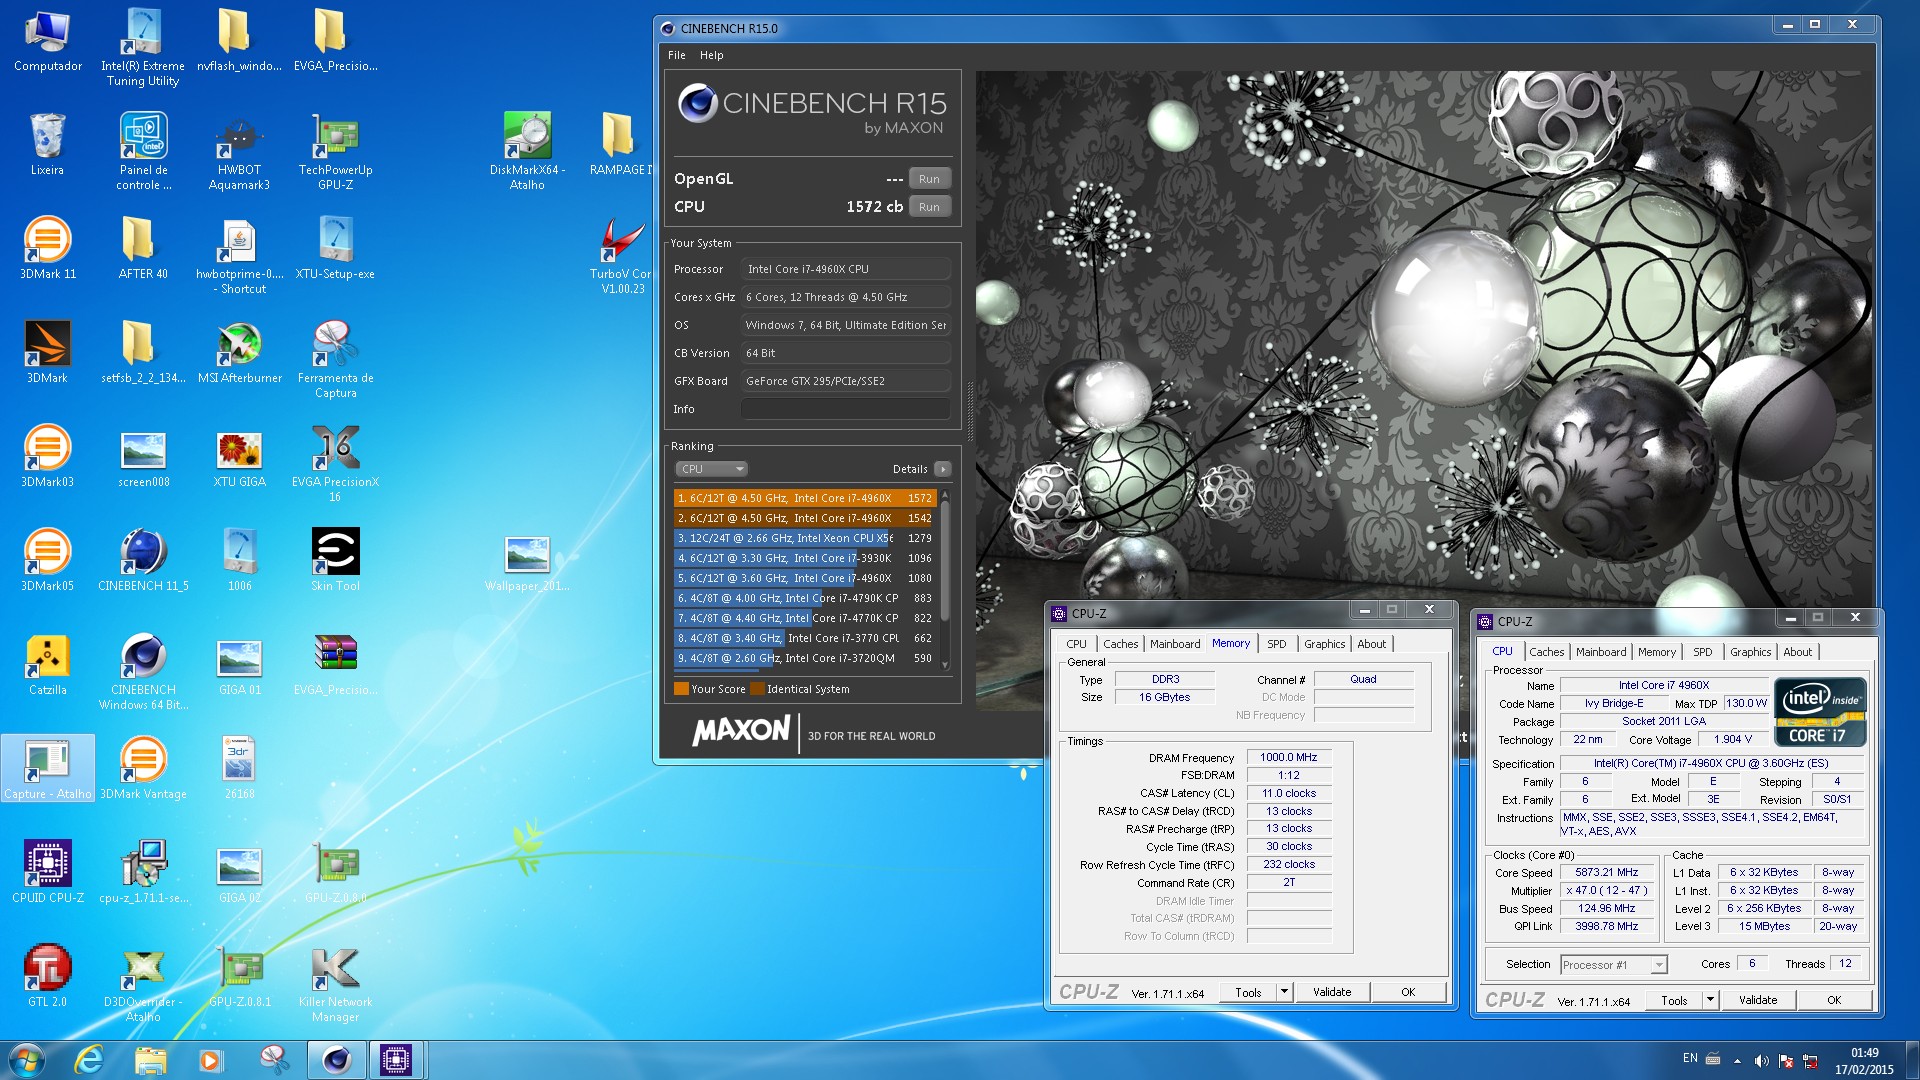Screen dimensions: 1920x1080
Task: Open CINEBENCH 11_5 desktop icon
Action: [x=143, y=560]
